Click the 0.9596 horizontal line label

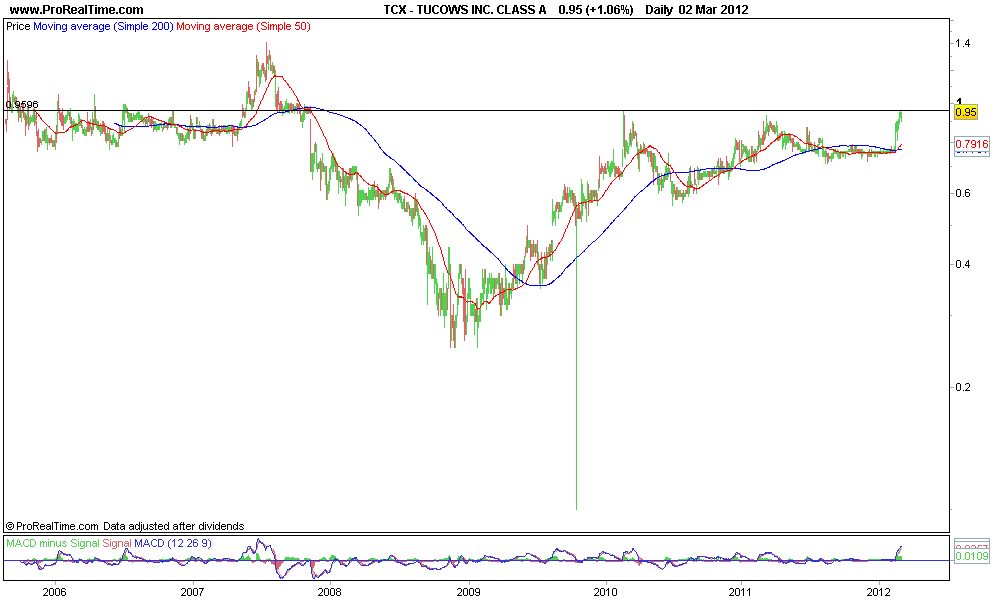(22, 105)
